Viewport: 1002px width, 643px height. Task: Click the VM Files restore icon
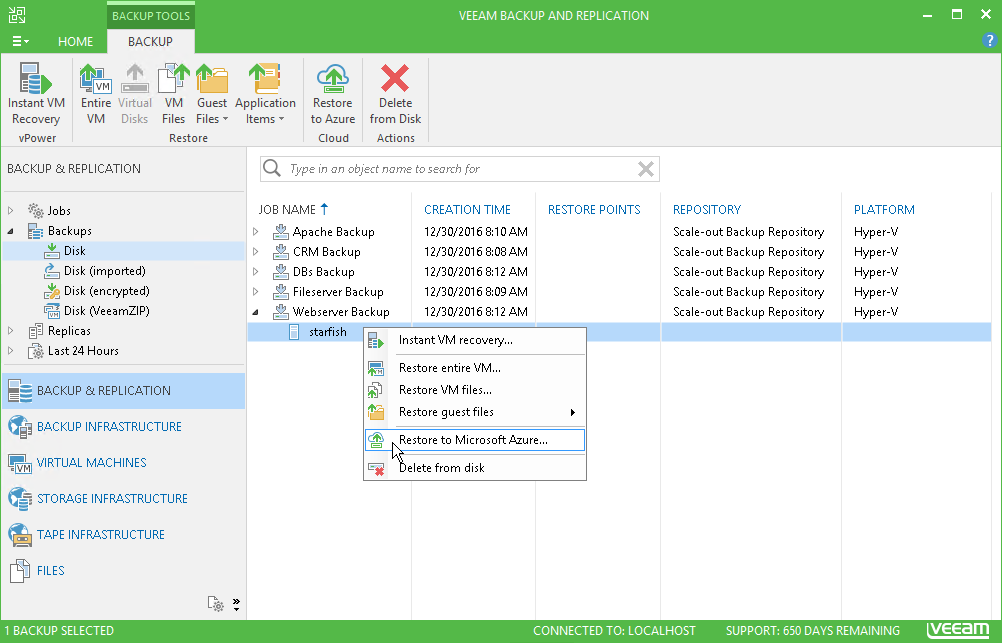173,94
